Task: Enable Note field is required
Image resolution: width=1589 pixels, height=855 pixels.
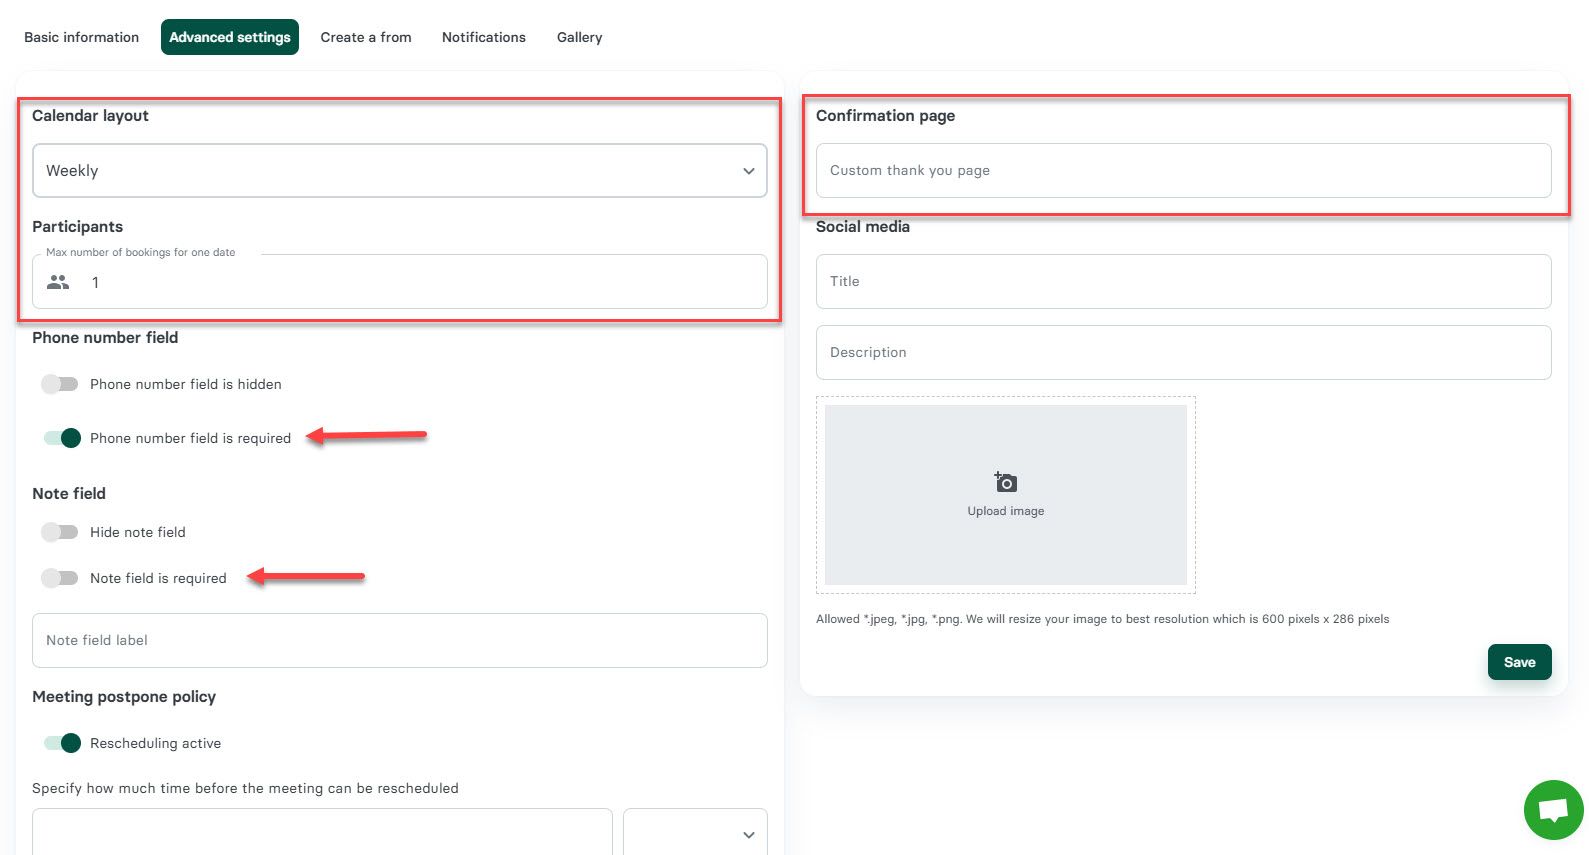Action: 60,578
